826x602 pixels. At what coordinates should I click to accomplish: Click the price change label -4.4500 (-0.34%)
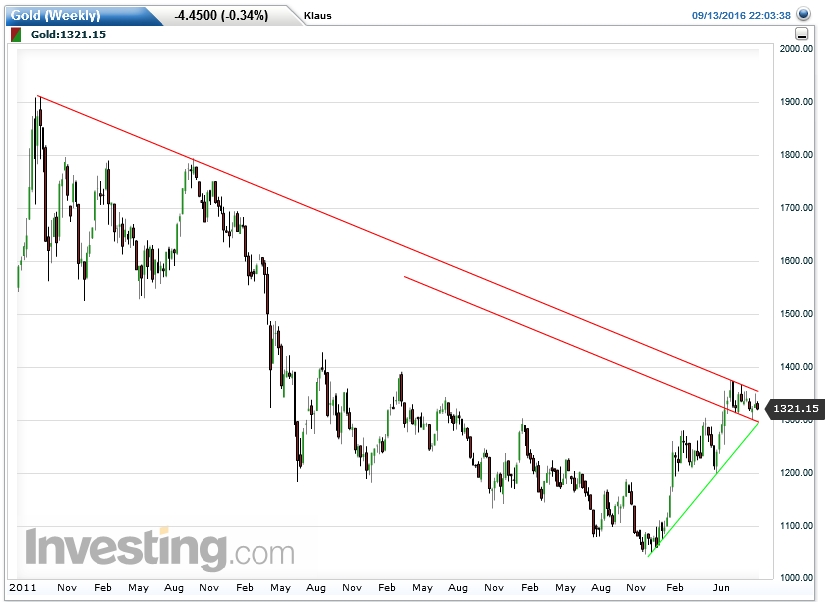coord(224,15)
